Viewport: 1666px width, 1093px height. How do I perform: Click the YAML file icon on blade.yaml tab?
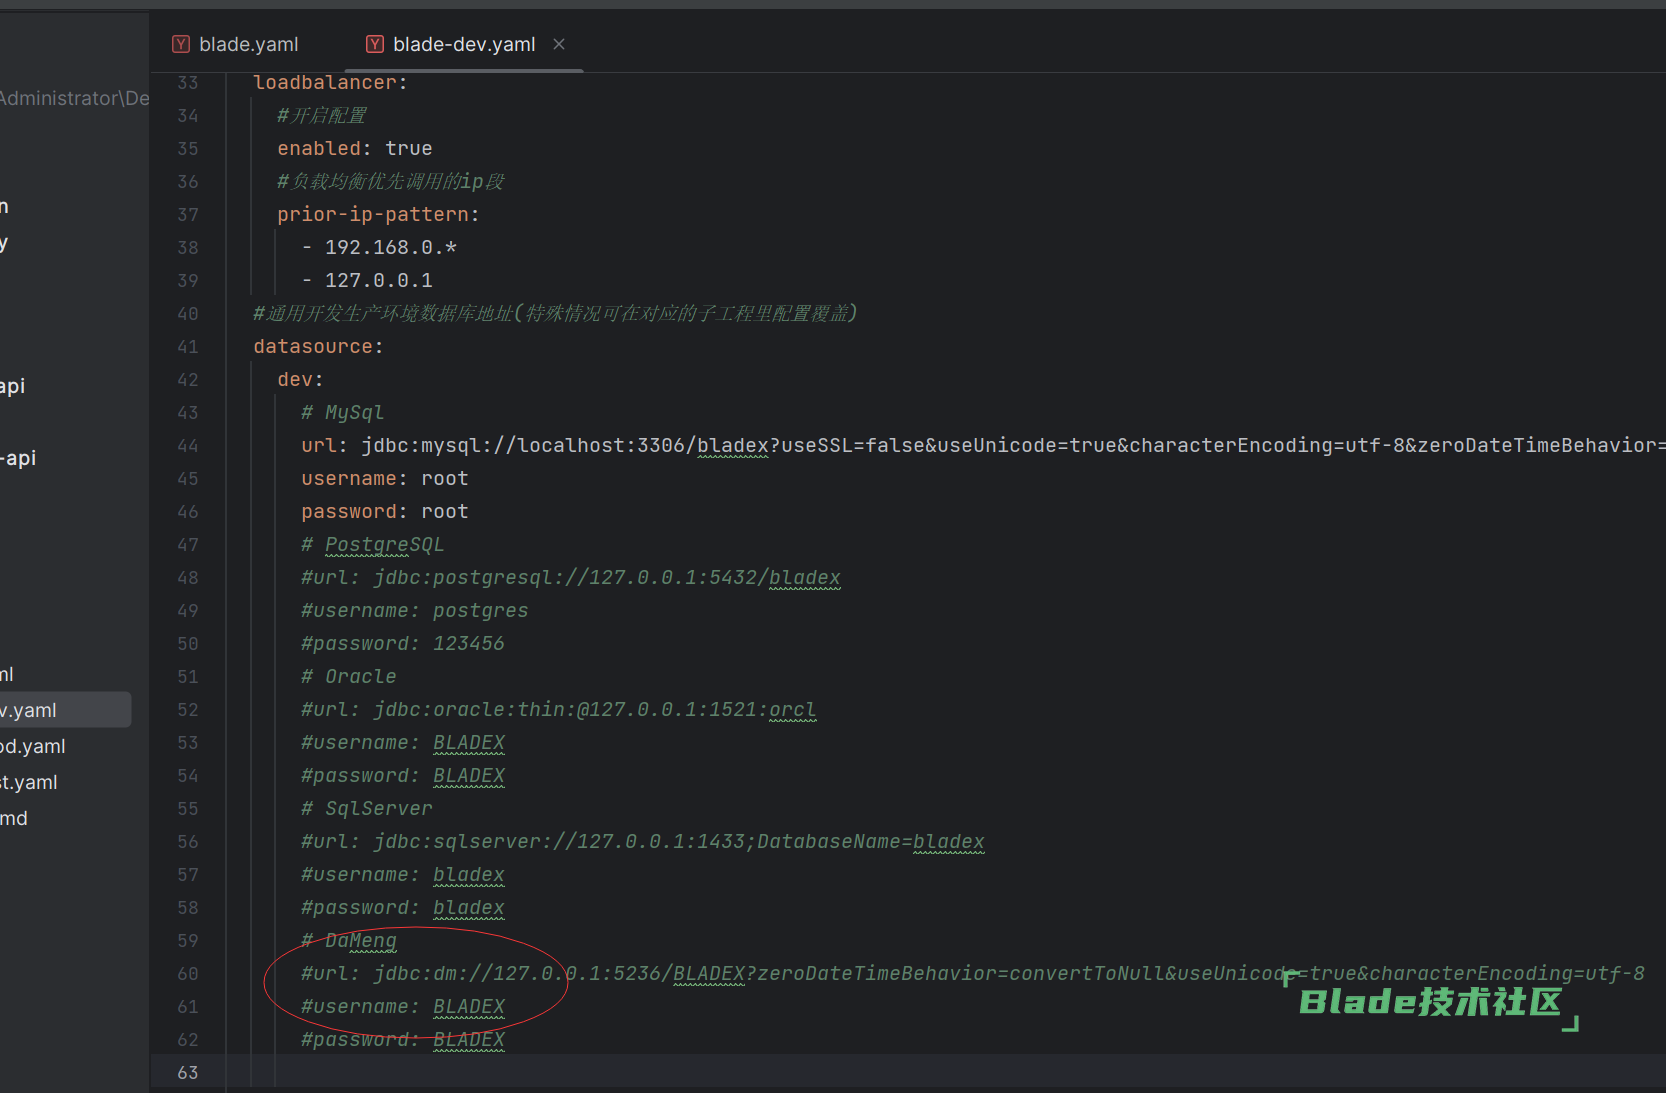click(x=181, y=44)
